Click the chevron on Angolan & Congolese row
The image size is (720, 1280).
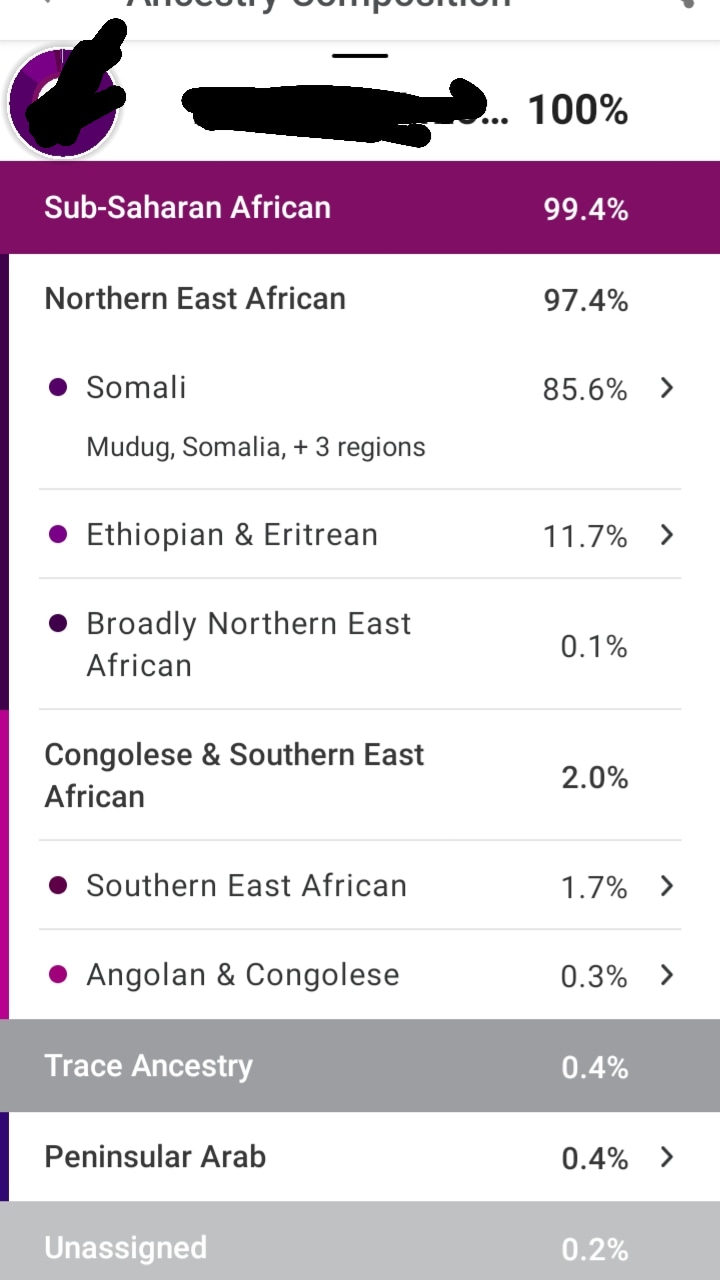[x=667, y=975]
